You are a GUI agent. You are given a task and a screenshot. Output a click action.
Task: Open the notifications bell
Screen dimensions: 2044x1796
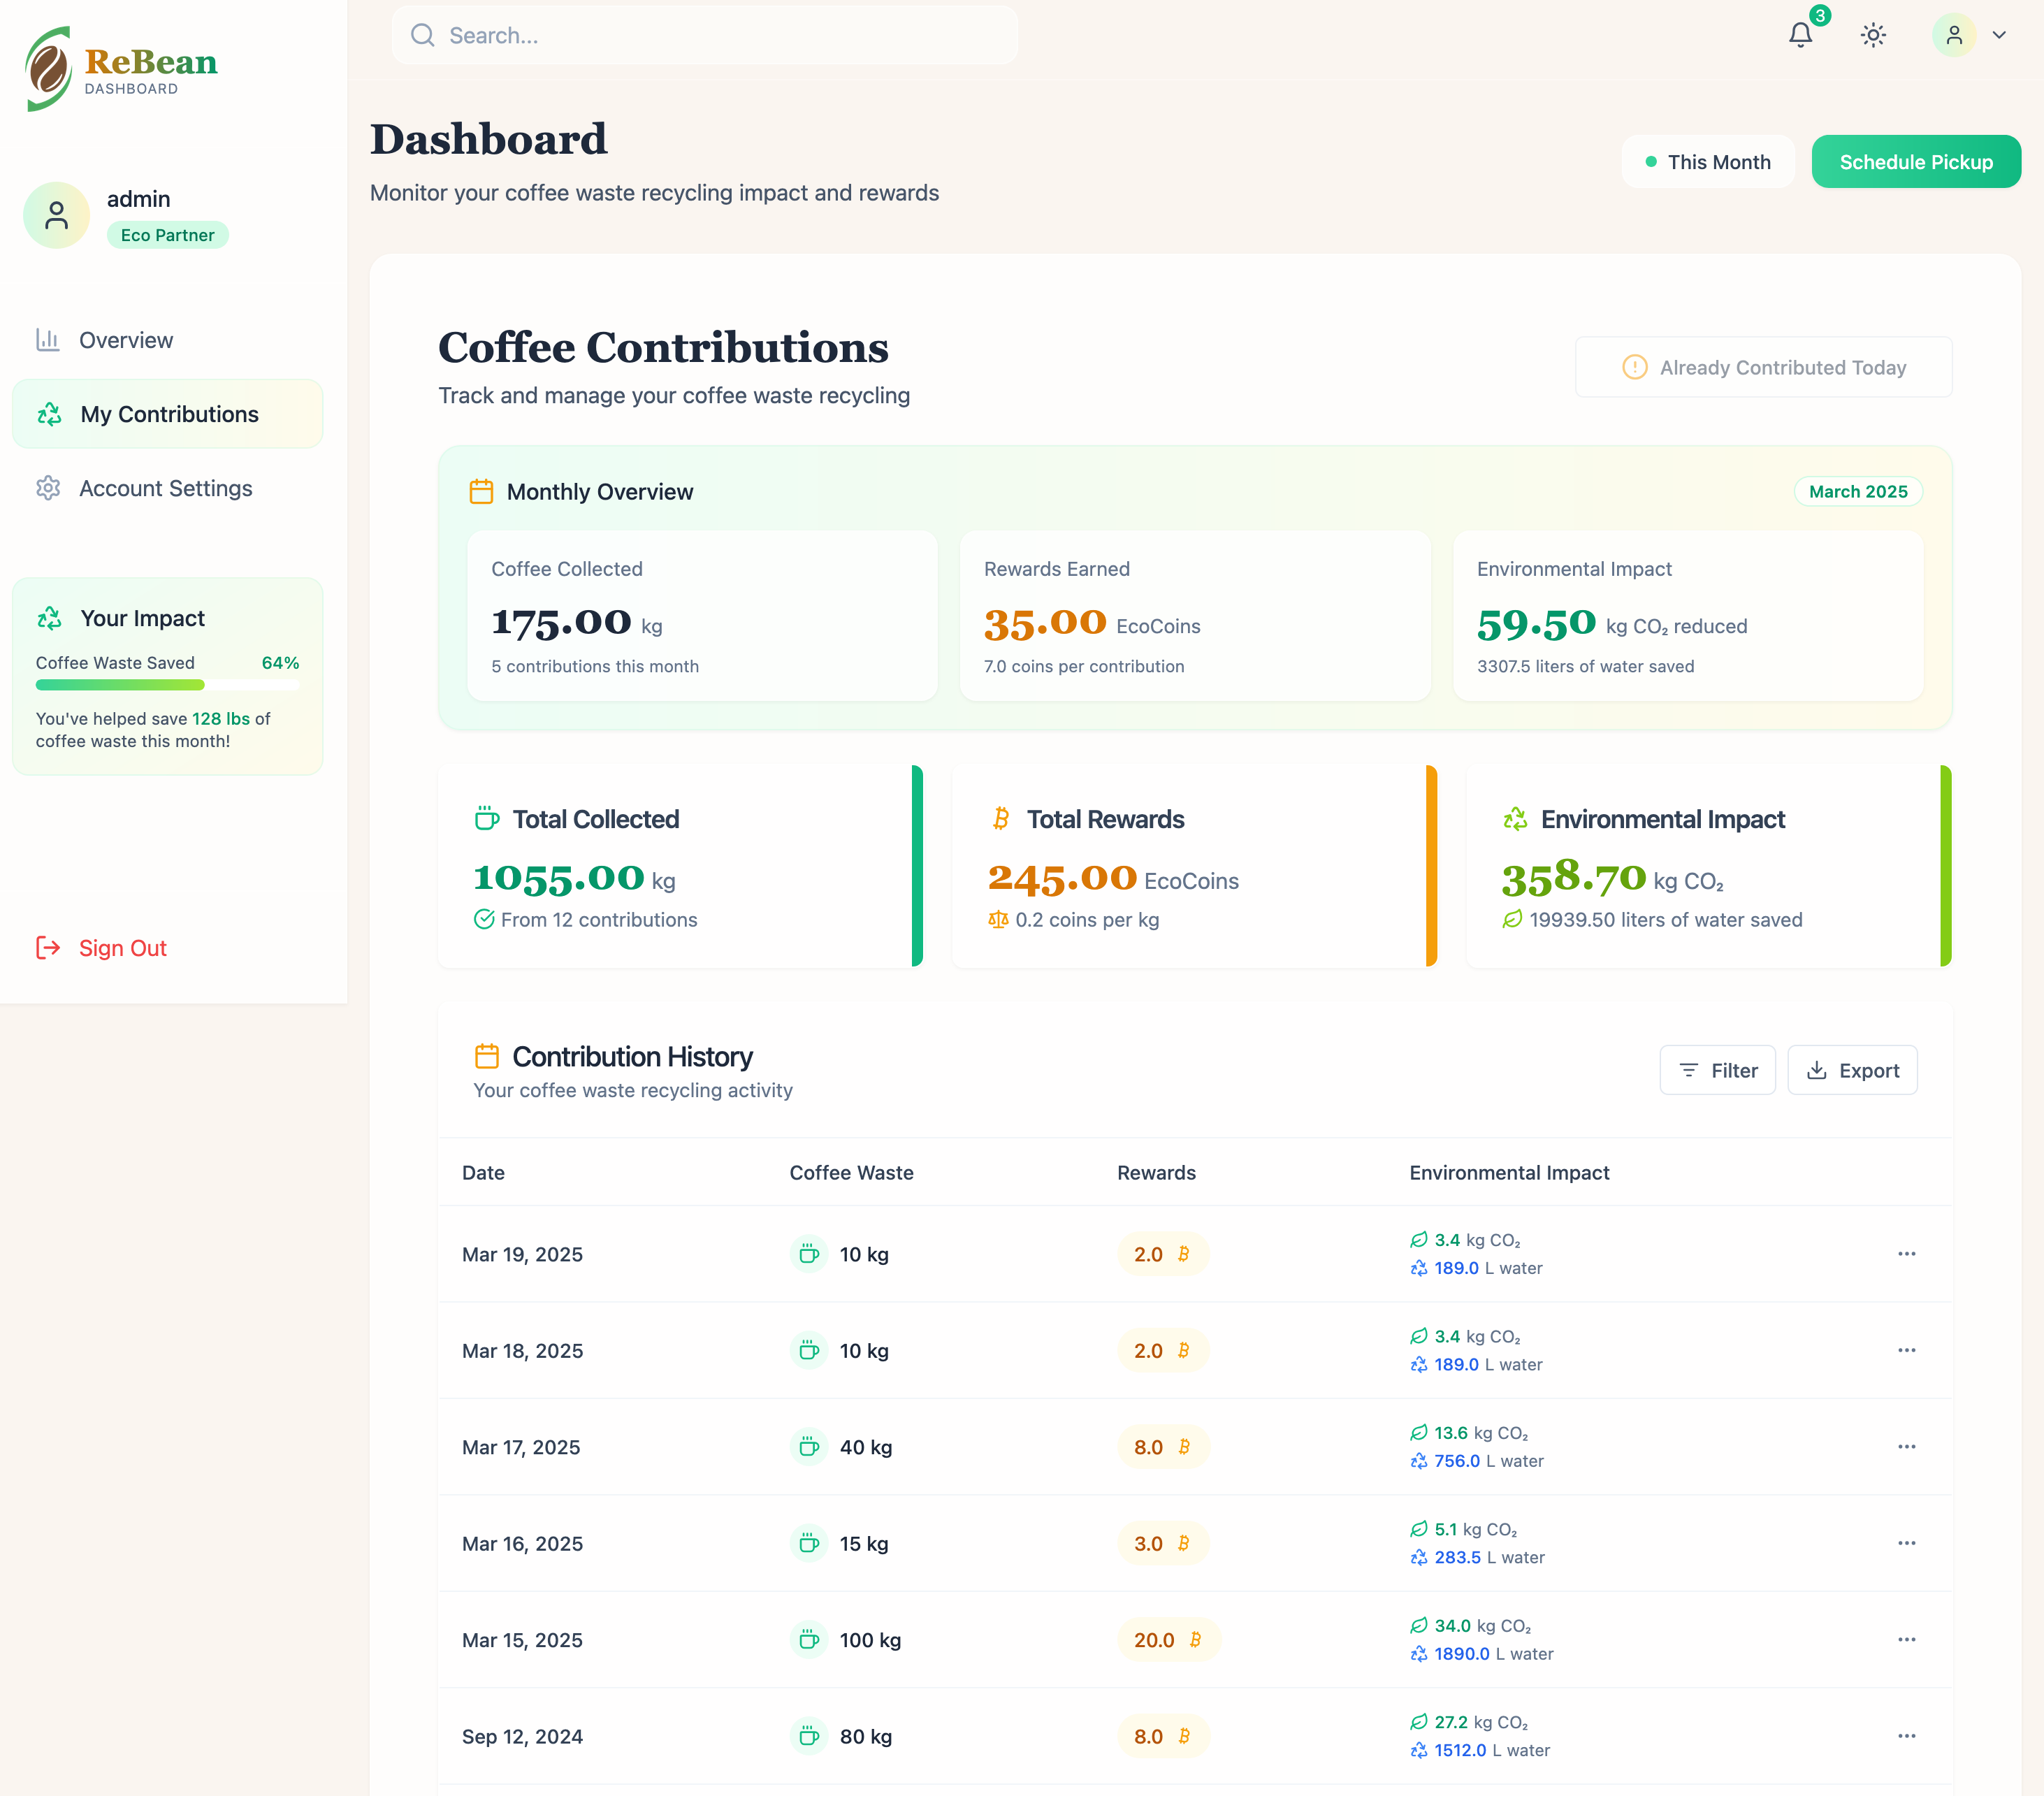1800,36
